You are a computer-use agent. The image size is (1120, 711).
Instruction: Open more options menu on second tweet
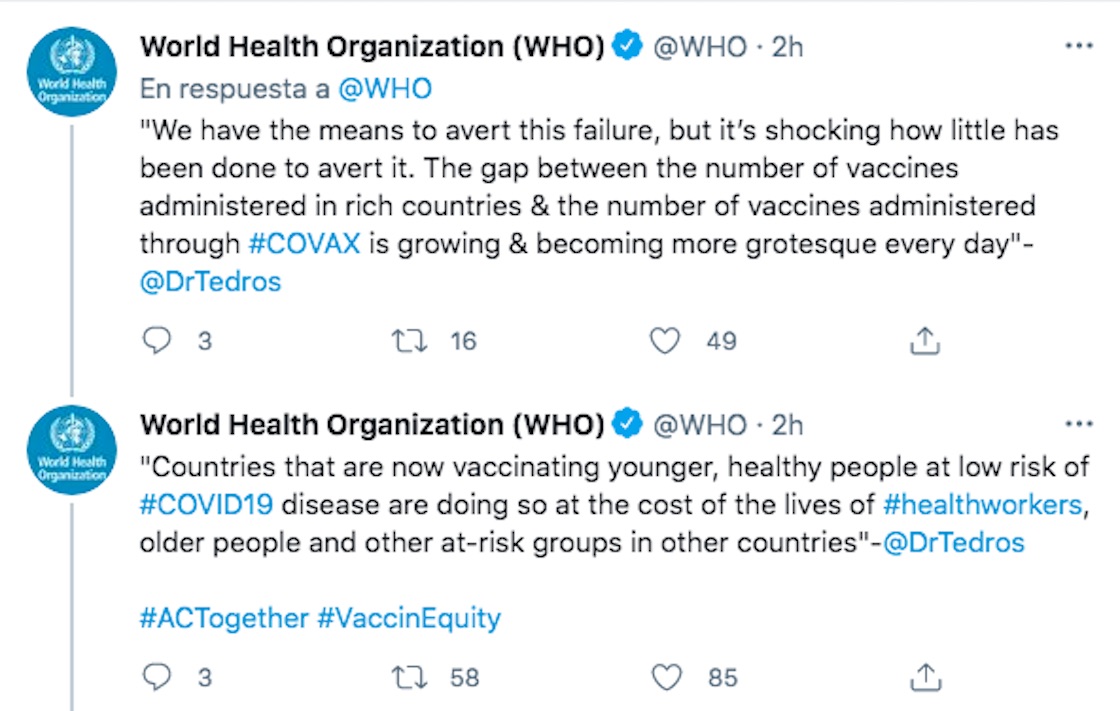click(x=1079, y=424)
